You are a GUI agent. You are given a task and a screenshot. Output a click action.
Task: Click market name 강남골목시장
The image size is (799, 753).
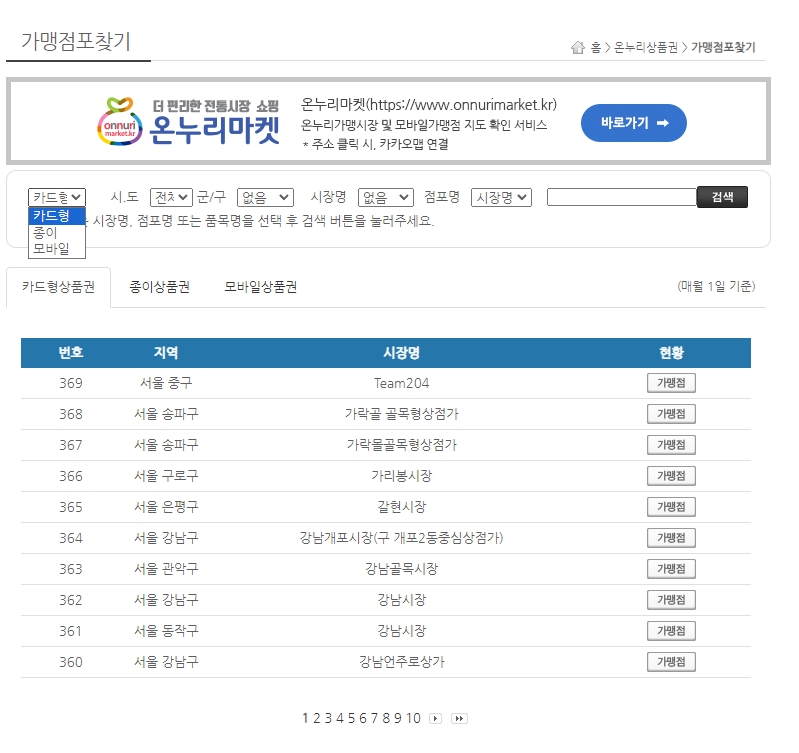coord(402,569)
